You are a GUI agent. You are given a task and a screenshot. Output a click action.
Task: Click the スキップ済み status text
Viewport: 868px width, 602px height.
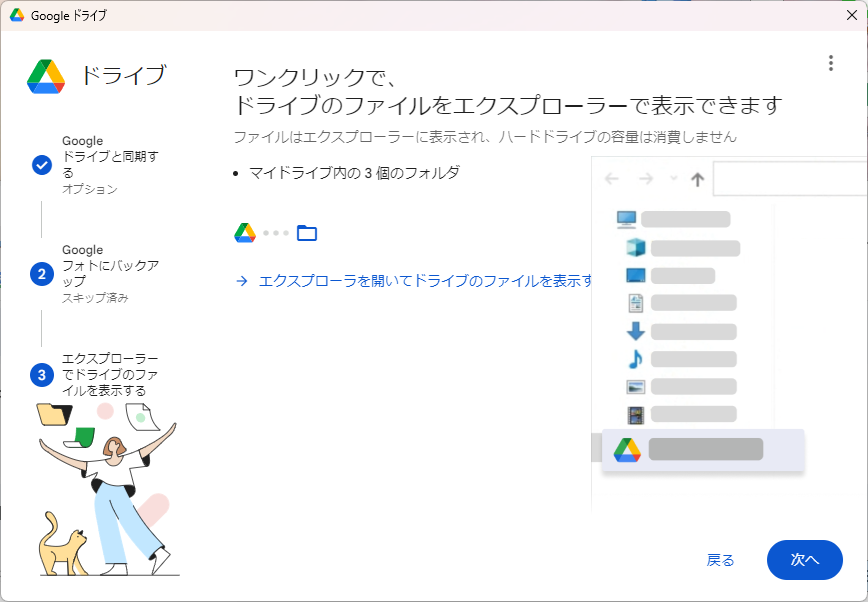click(x=95, y=298)
